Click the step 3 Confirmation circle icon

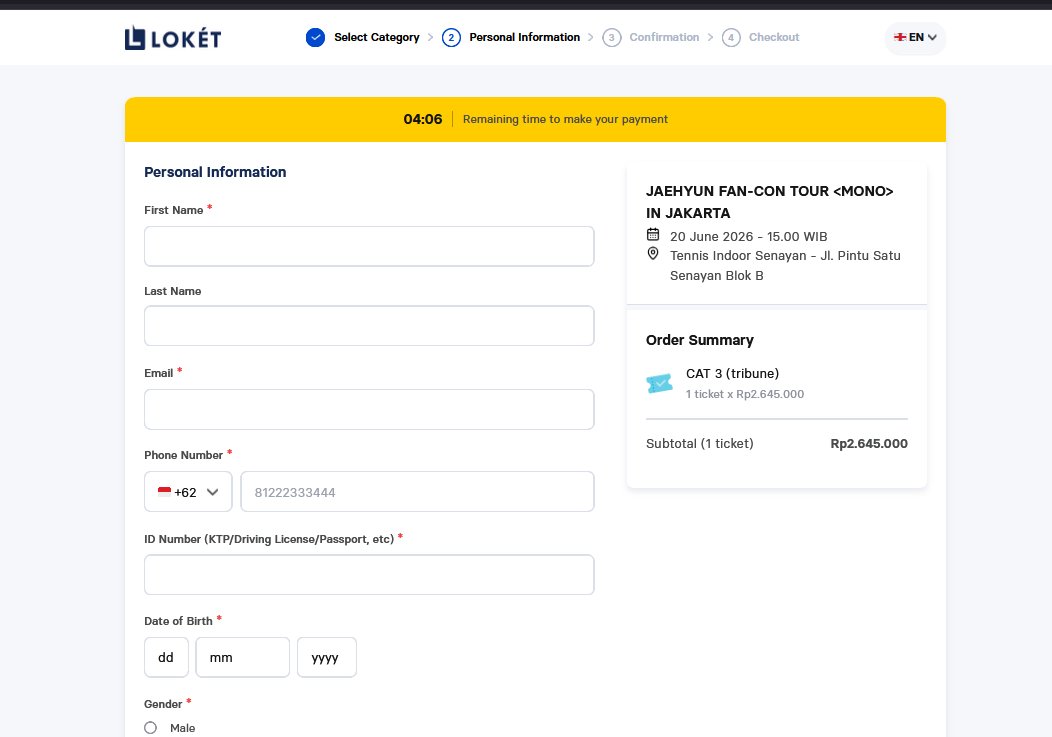pos(611,38)
